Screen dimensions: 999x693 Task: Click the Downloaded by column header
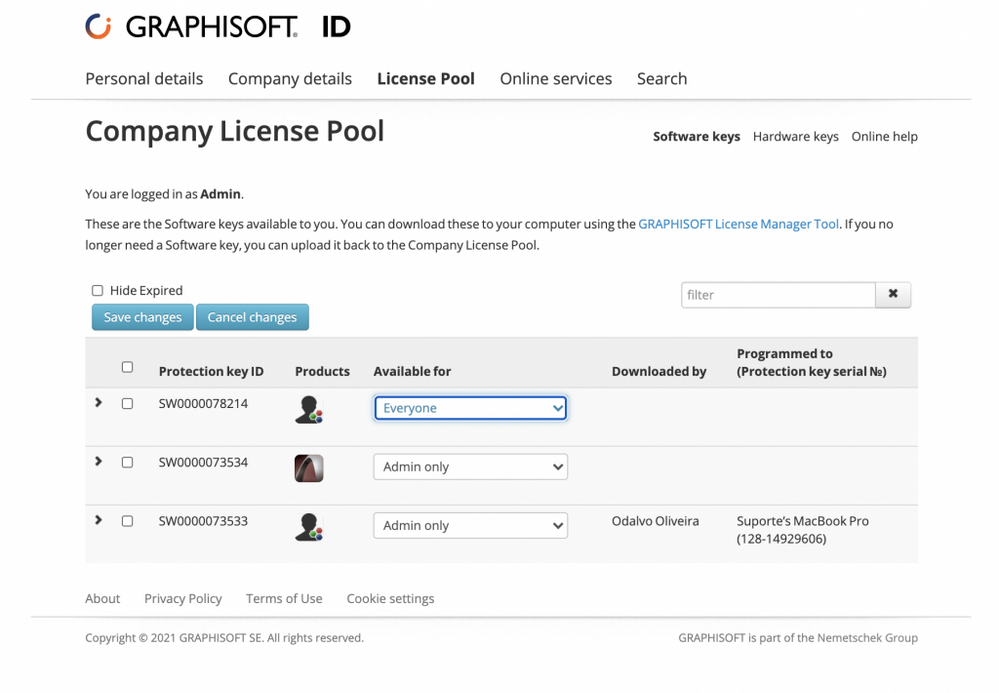pos(659,371)
